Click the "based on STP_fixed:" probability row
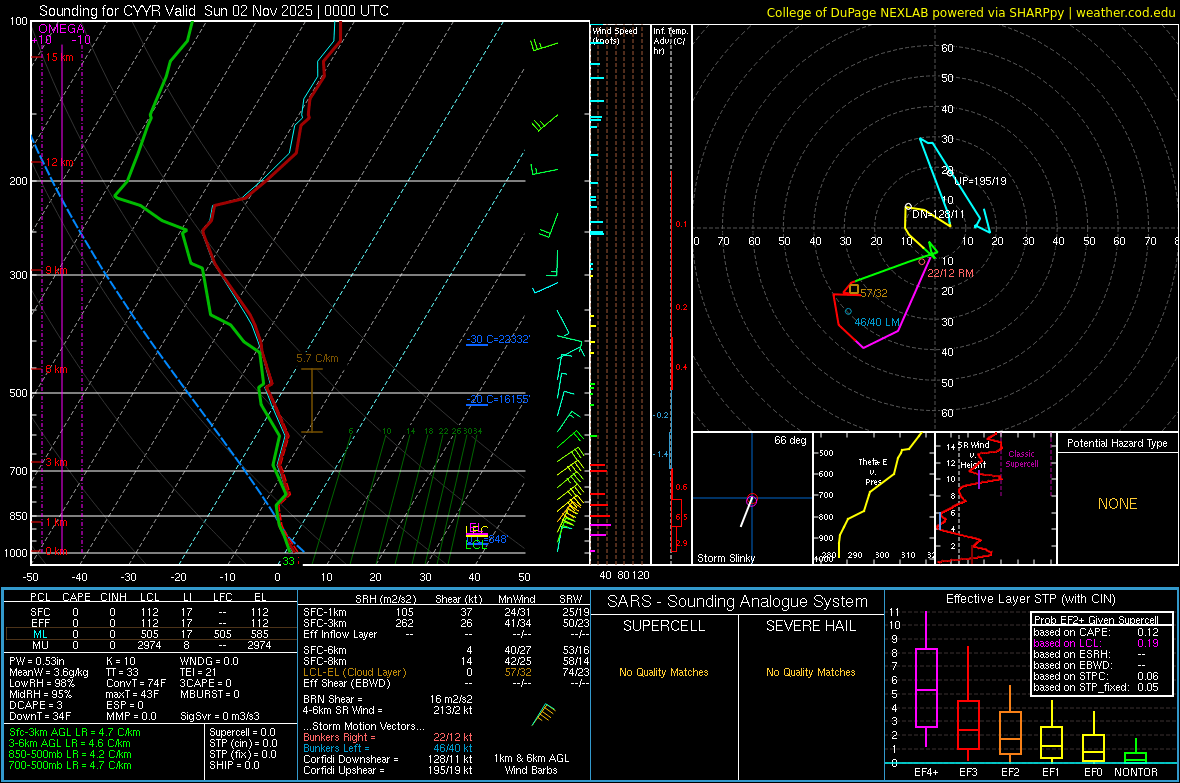Viewport: 1180px width, 783px height. coord(1096,687)
